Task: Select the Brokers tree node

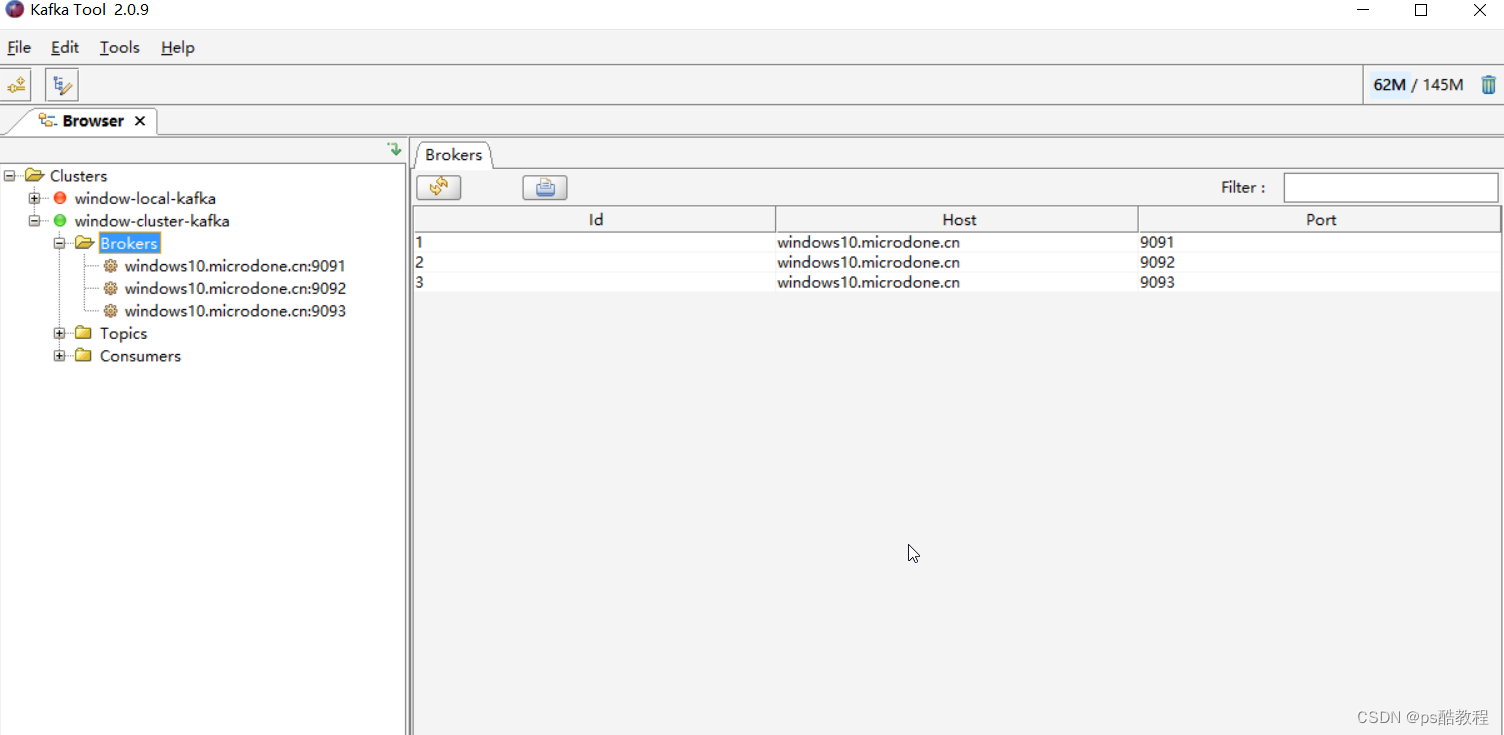Action: pos(129,243)
